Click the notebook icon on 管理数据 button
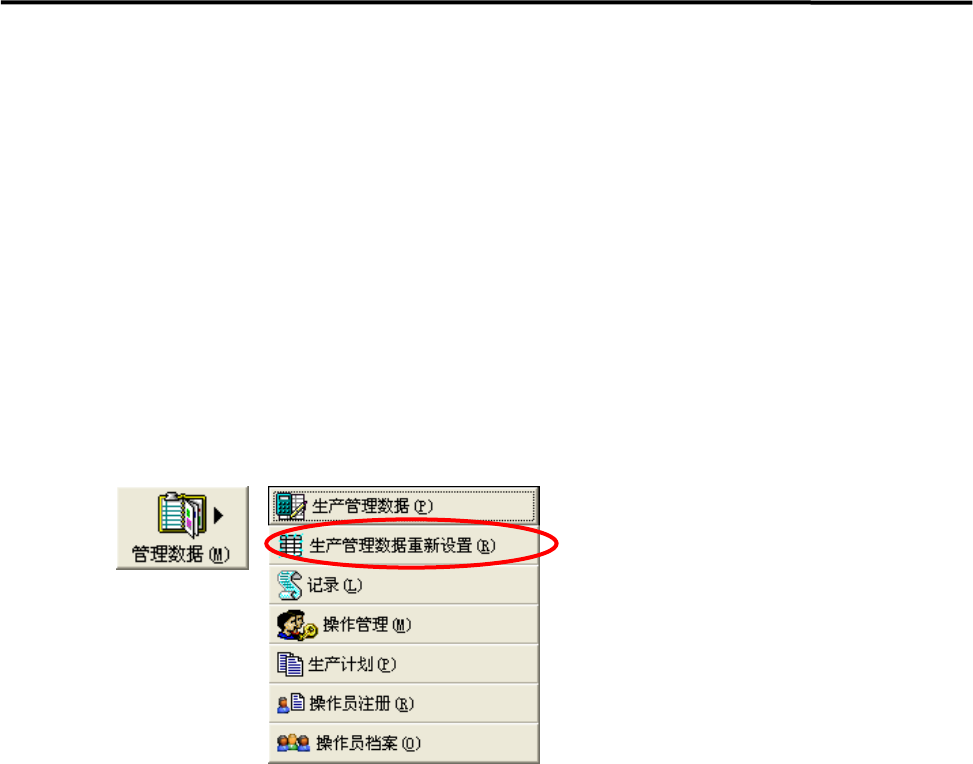This screenshot has width=973, height=764. [182, 514]
